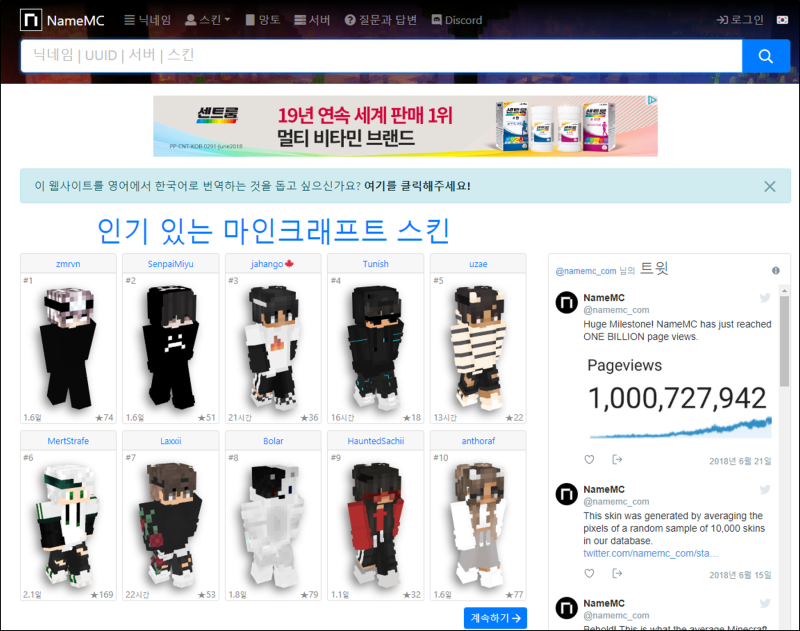The height and width of the screenshot is (631, 800).
Task: Open 질문과 답변 page
Action: (381, 20)
